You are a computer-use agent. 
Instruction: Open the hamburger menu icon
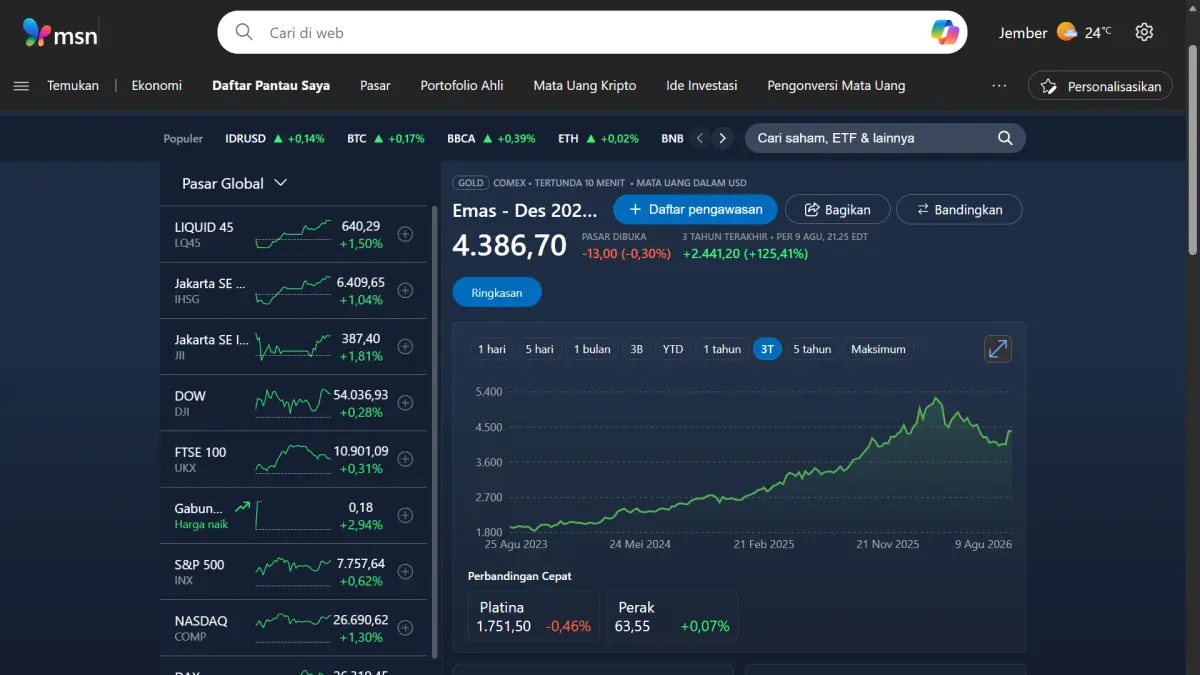pyautogui.click(x=21, y=86)
